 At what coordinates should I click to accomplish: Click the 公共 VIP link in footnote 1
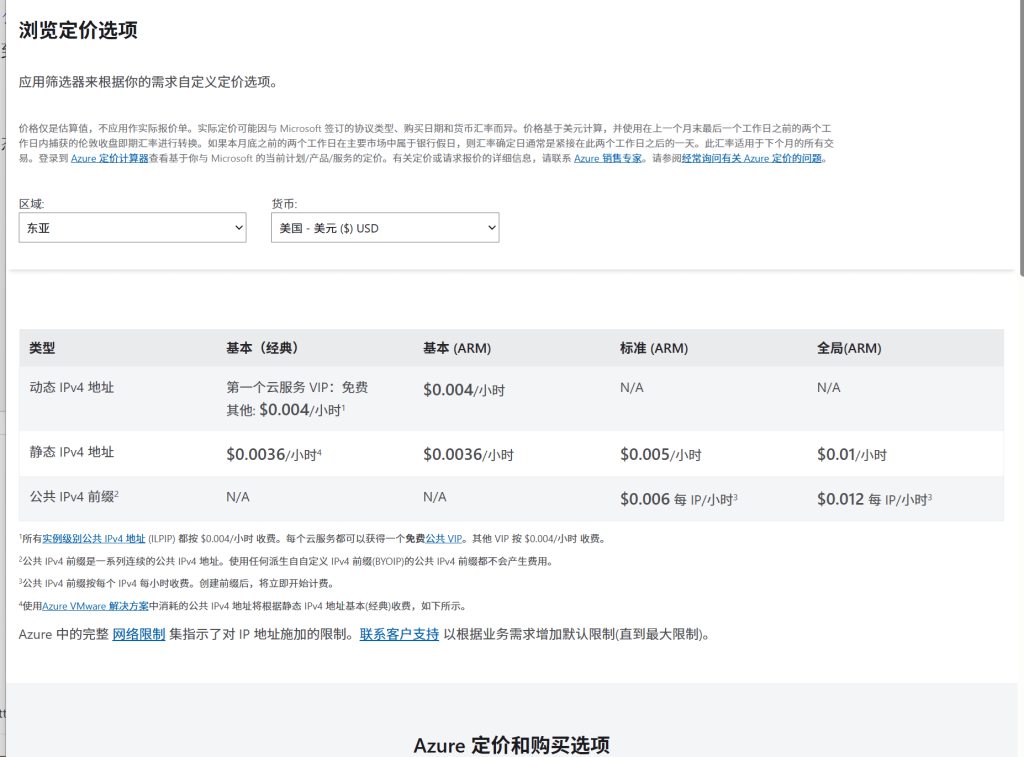pos(443,539)
